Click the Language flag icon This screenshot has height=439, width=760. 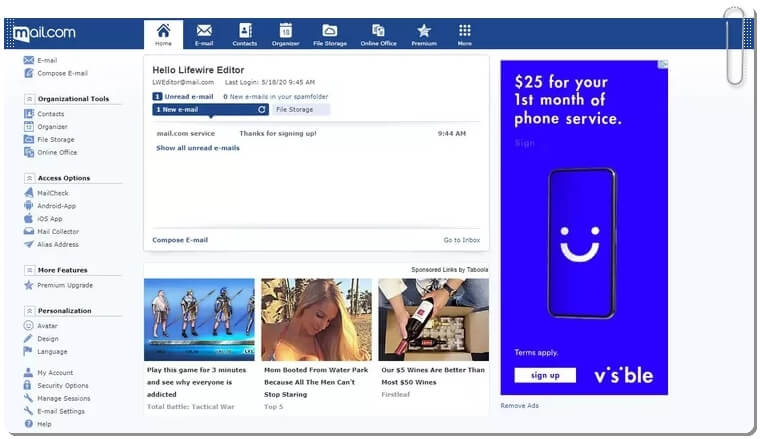tap(28, 351)
